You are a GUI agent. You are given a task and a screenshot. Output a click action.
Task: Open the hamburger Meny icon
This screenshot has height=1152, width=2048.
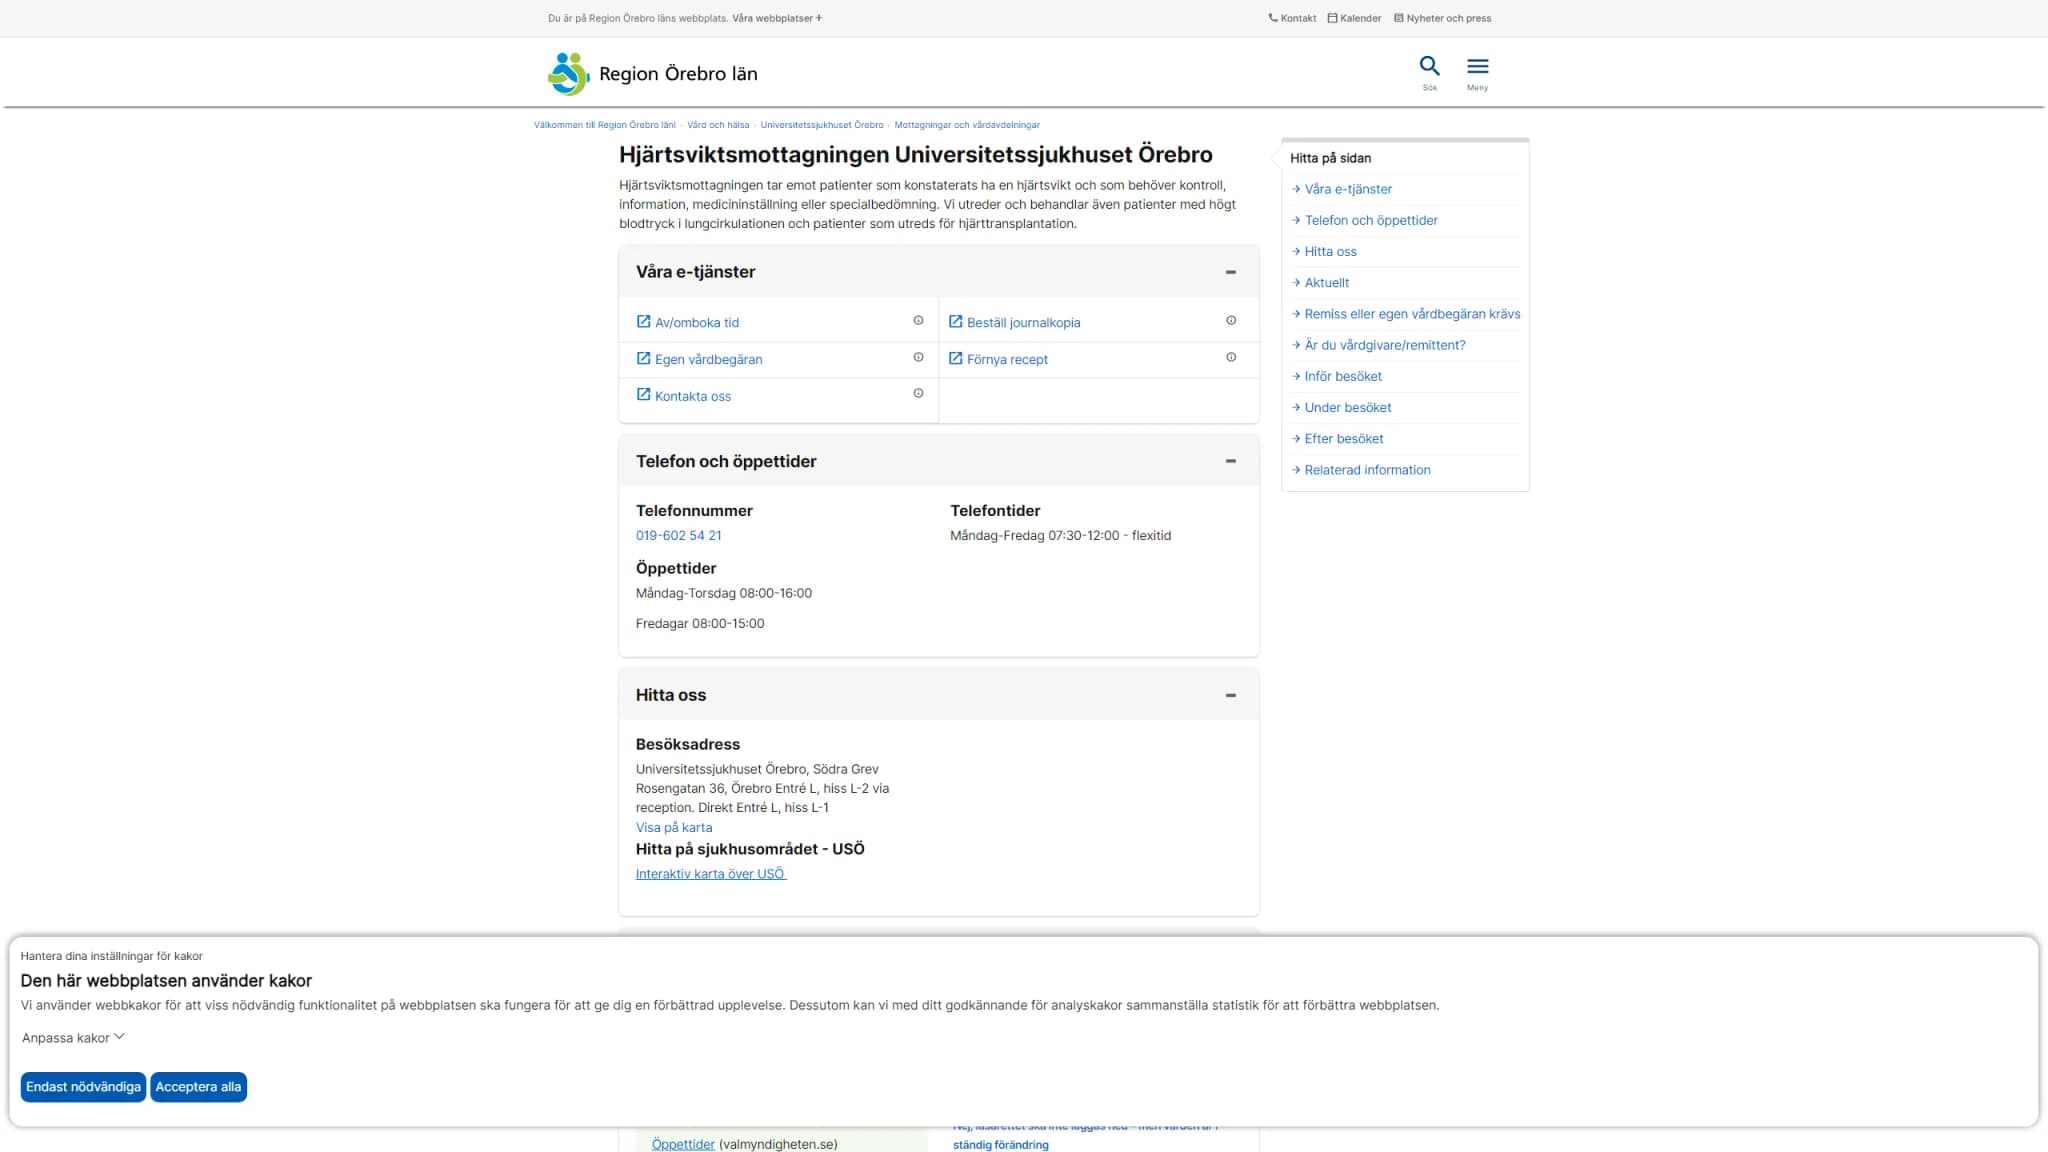click(1477, 67)
